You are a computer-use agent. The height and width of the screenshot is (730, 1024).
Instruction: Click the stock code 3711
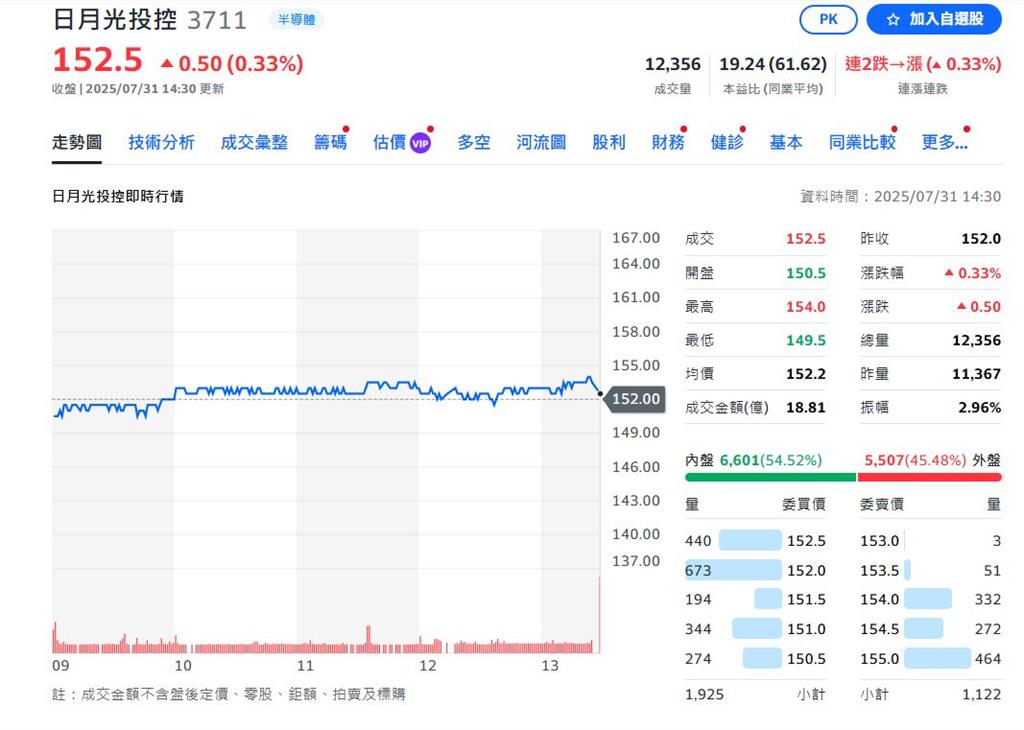[x=217, y=20]
